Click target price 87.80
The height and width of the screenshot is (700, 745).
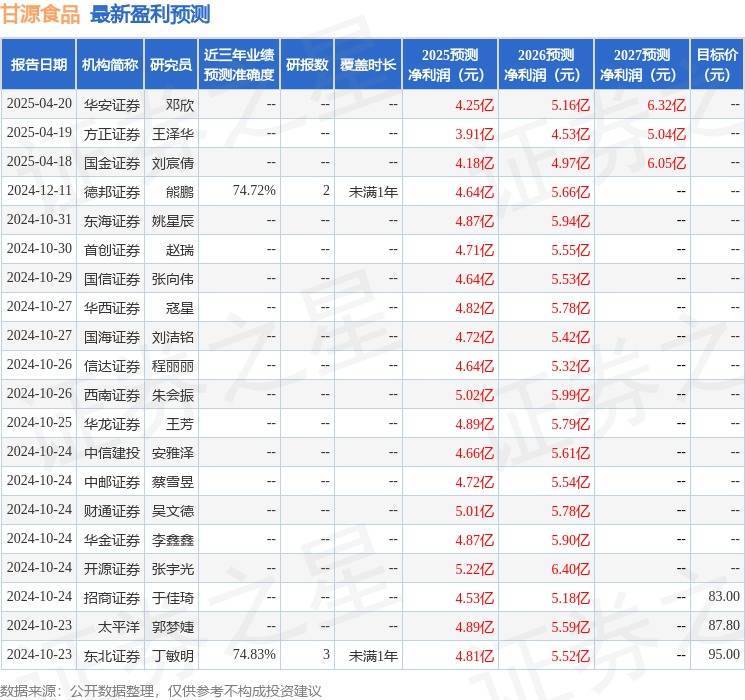724,625
